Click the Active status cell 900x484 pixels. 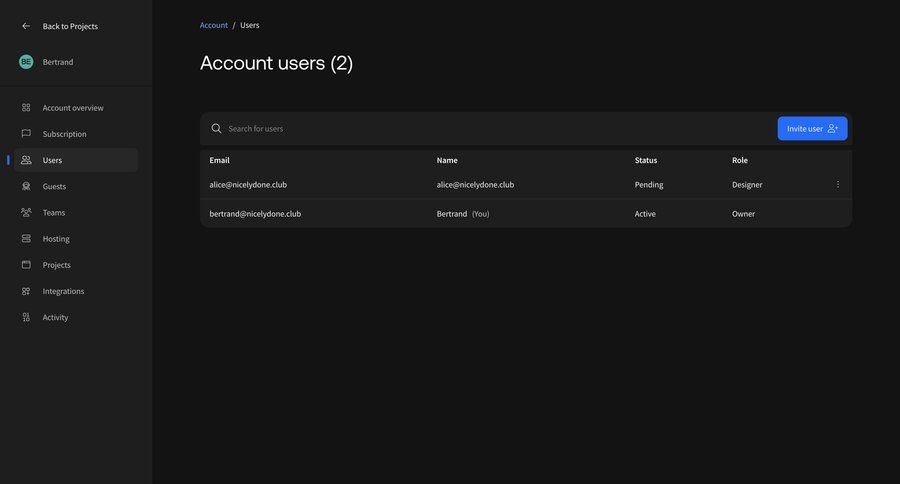[x=645, y=214]
